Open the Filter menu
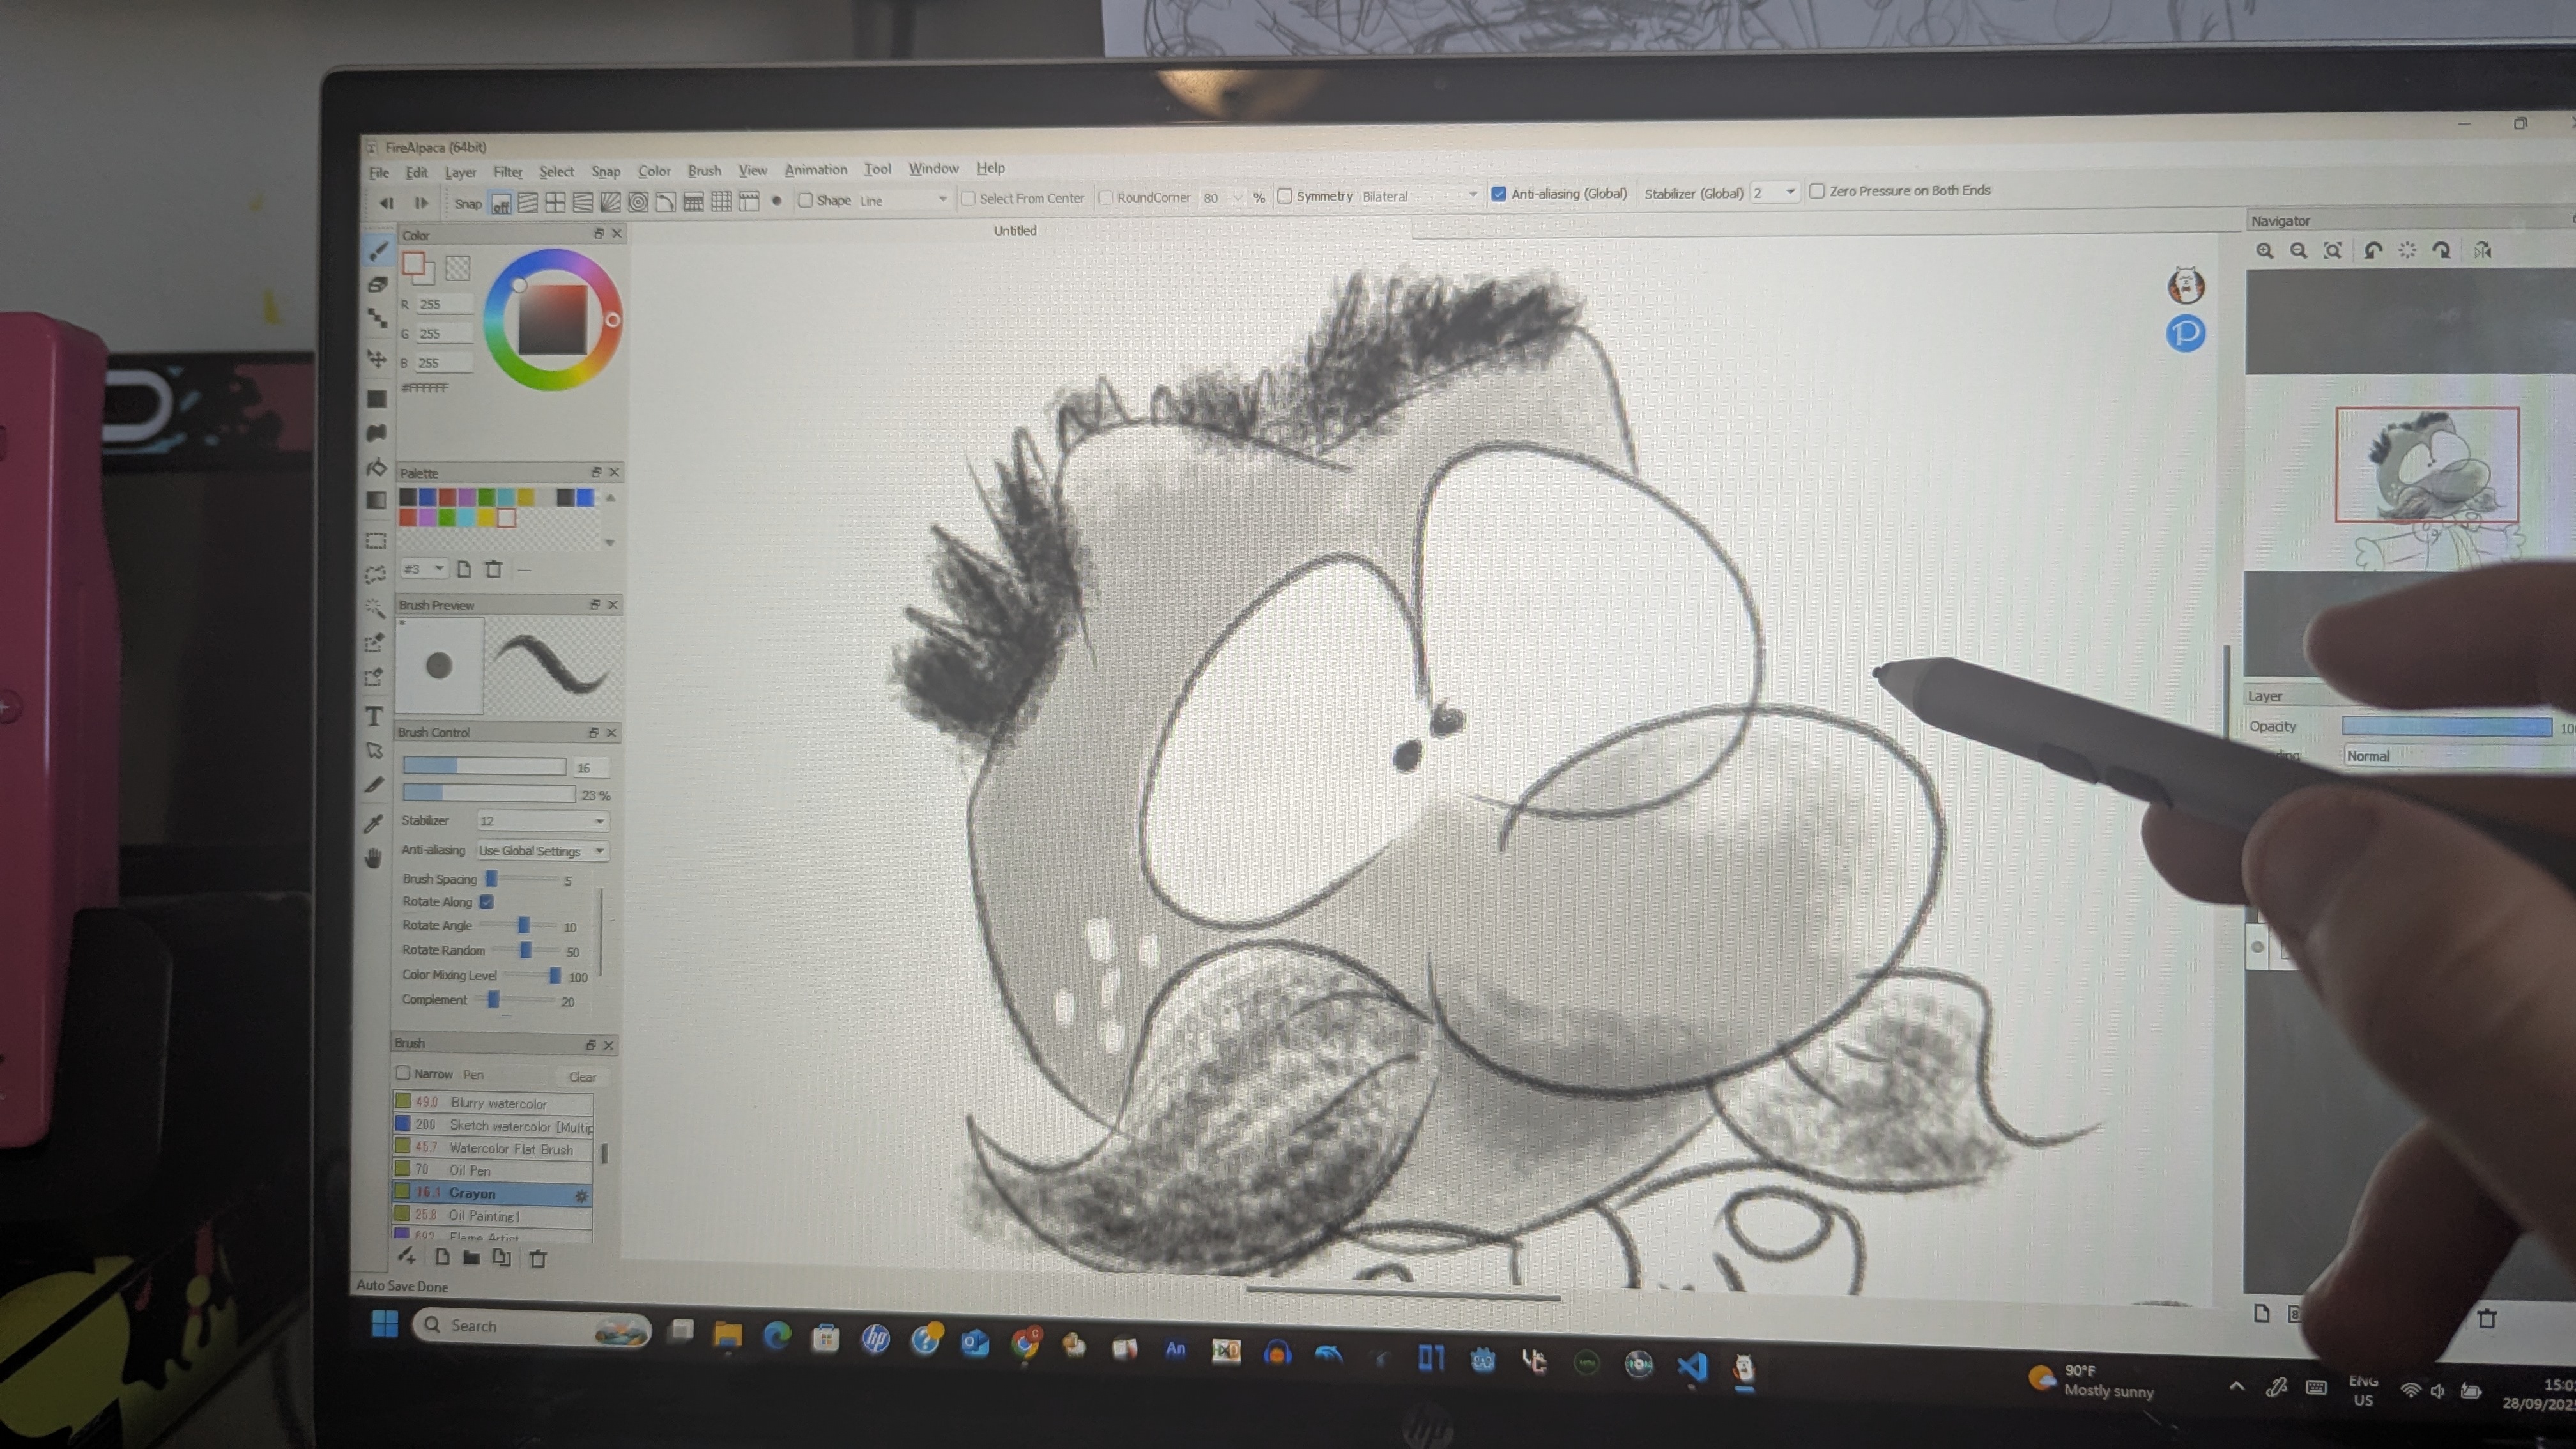2576x1449 pixels. click(507, 172)
